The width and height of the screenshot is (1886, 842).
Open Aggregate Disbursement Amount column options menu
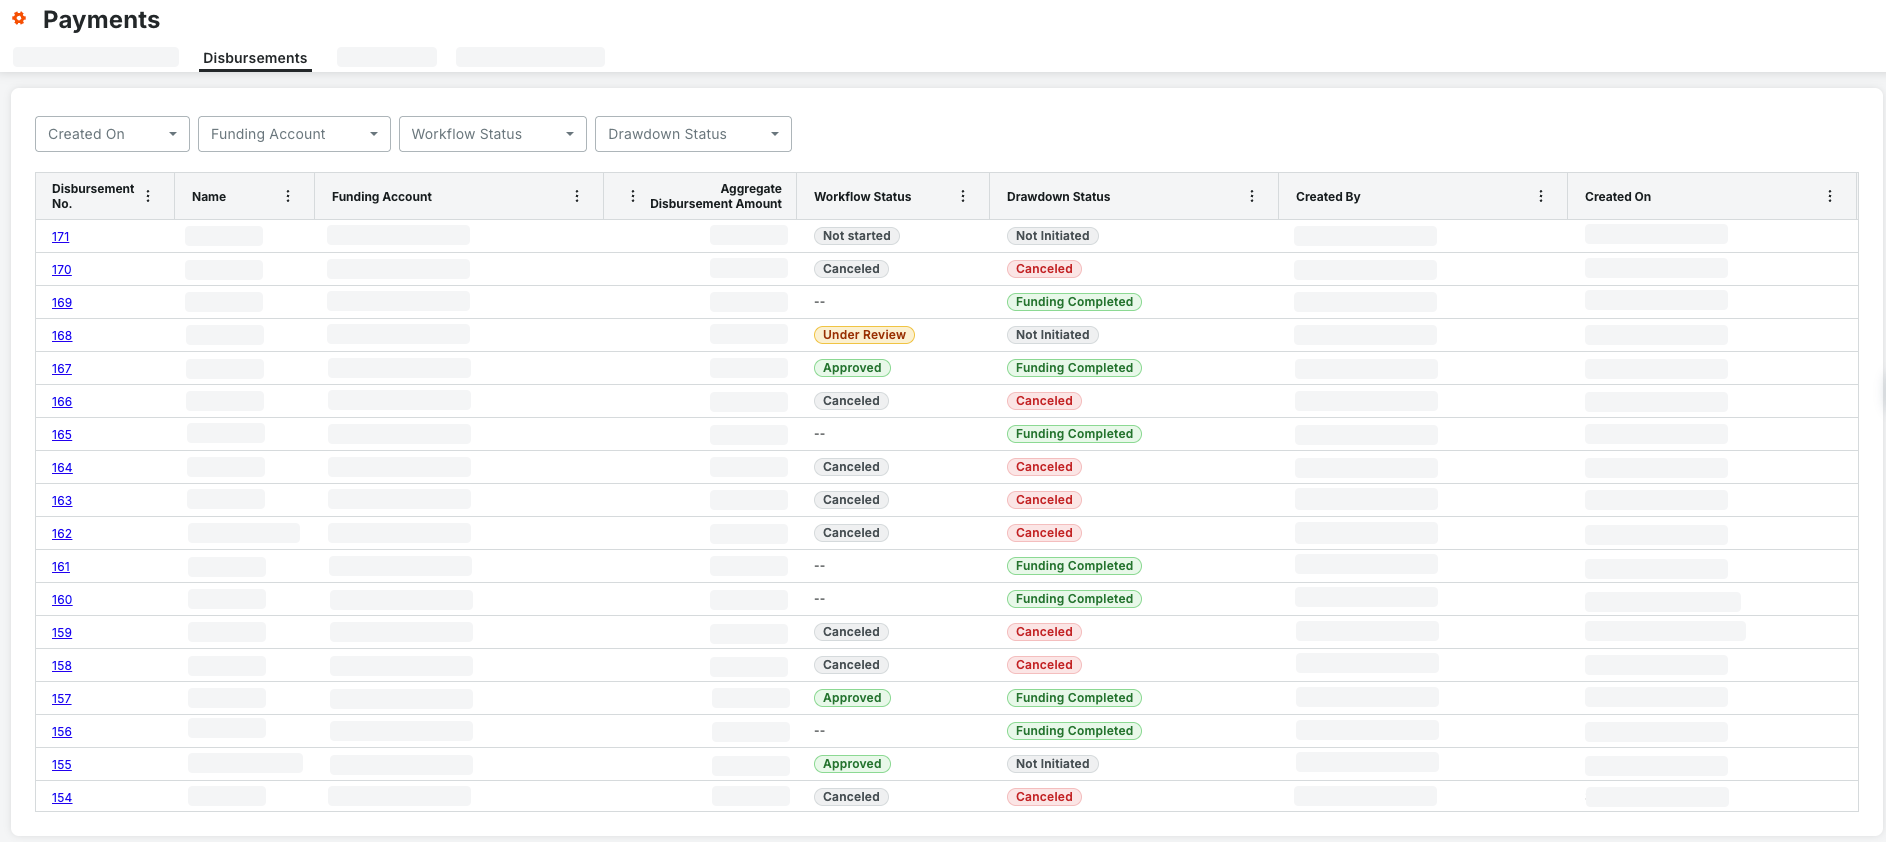633,196
